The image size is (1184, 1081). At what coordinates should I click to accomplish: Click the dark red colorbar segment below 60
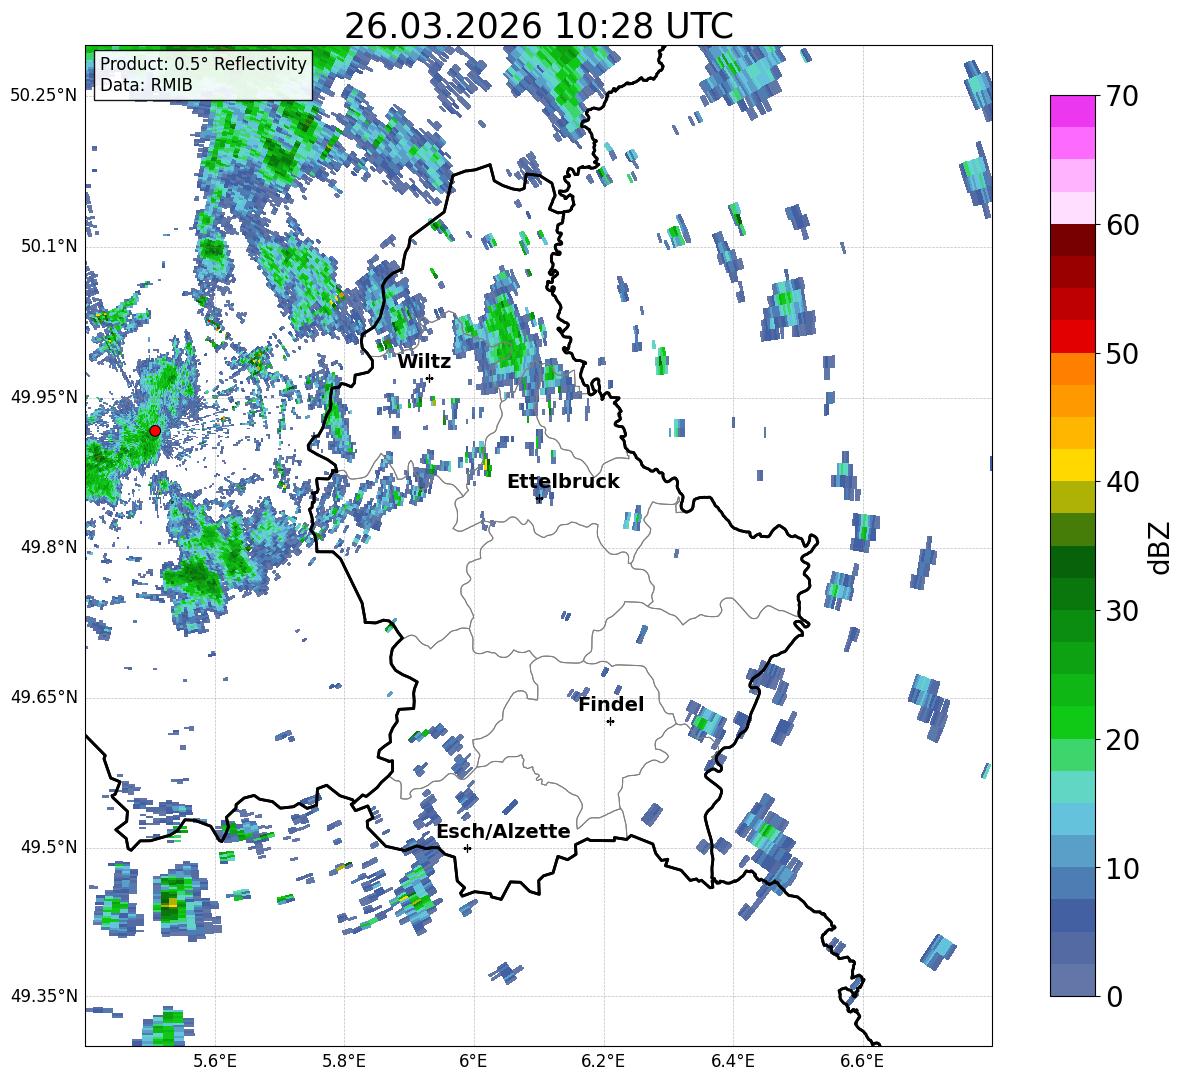click(x=1072, y=240)
